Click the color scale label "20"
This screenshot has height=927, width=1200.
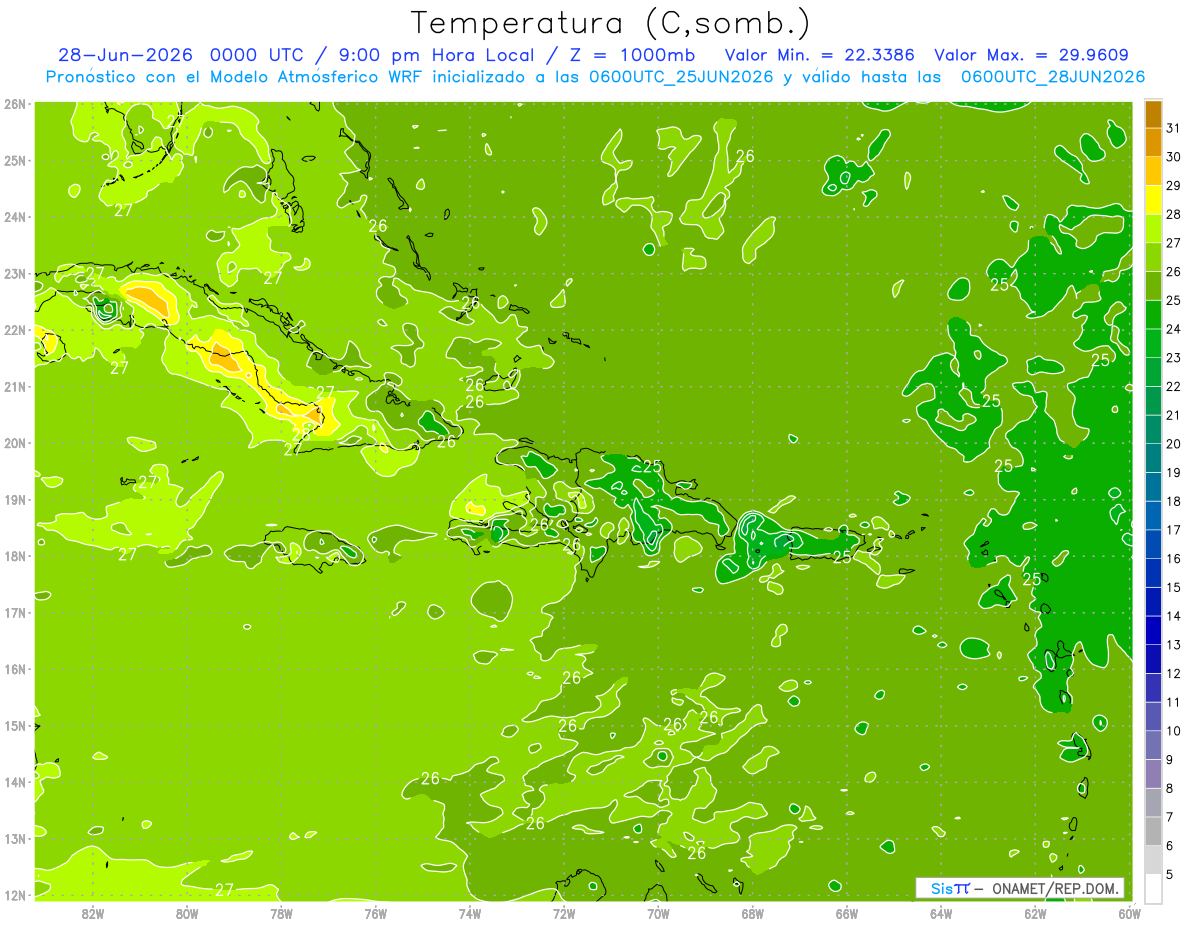1174,444
